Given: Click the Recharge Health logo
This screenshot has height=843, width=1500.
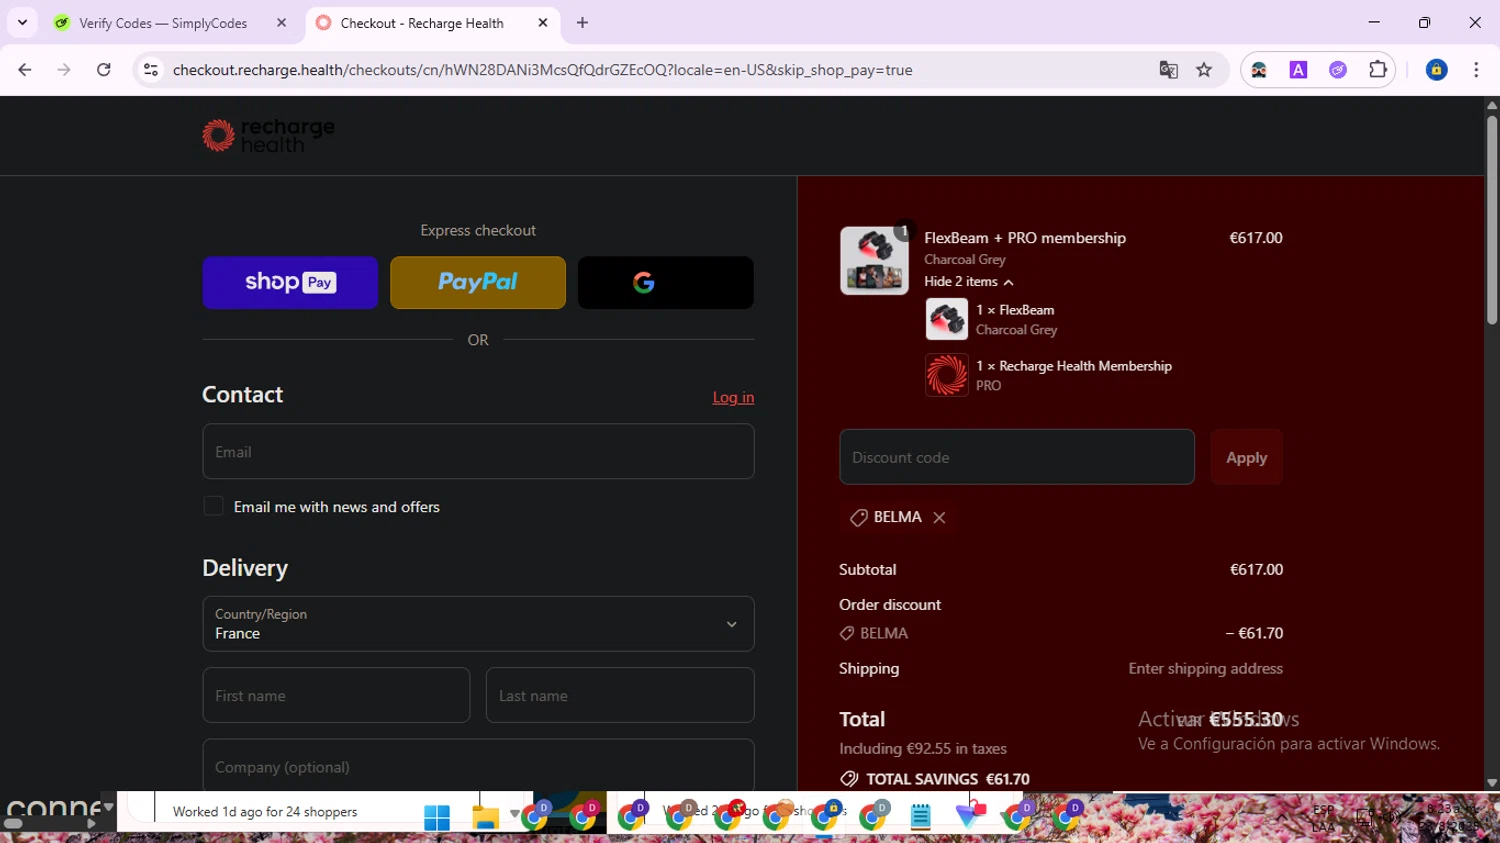Looking at the screenshot, I should 268,136.
